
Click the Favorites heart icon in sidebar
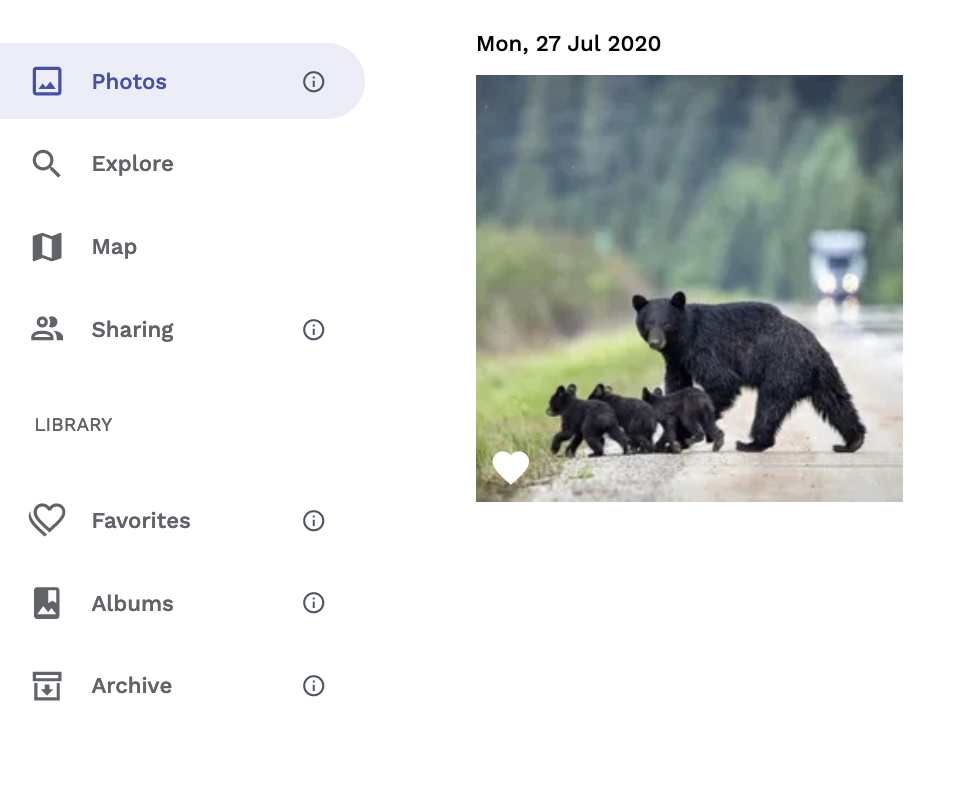(47, 520)
